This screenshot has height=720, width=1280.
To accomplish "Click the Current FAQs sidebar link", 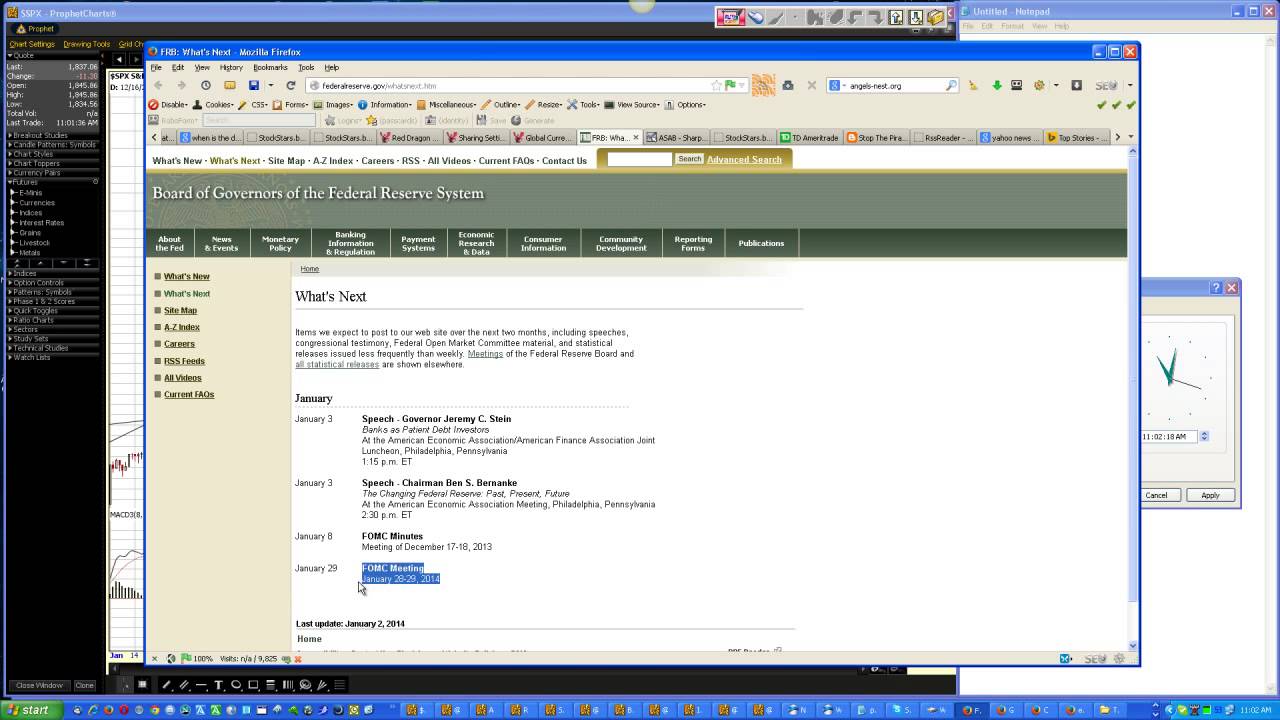I will click(189, 395).
